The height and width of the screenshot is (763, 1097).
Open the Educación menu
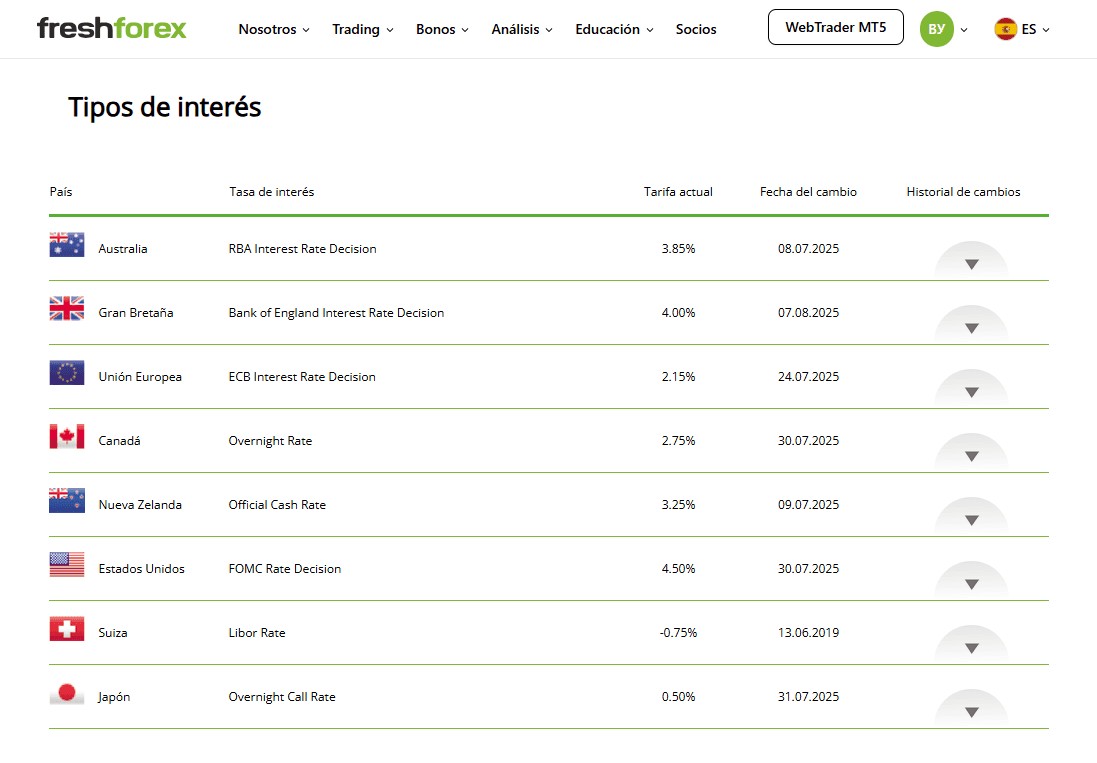click(614, 29)
